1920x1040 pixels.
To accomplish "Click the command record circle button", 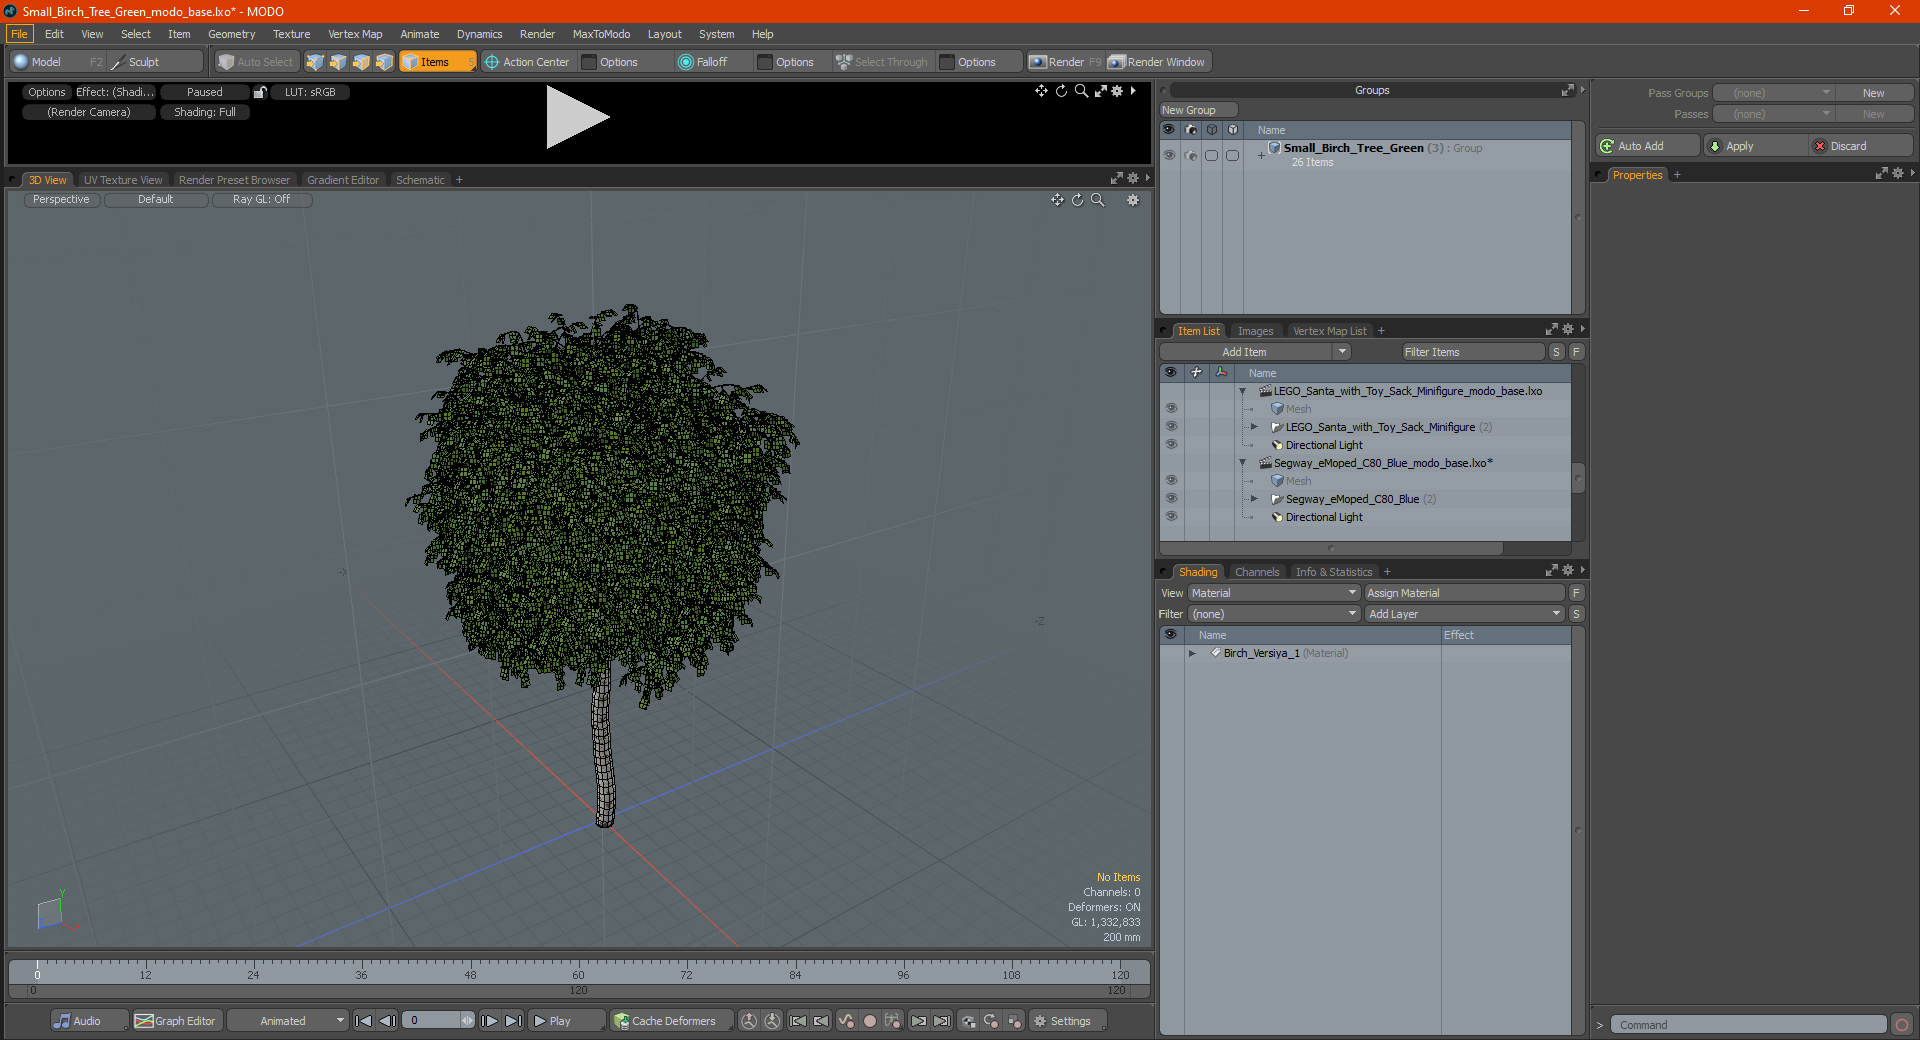I will 1902,1025.
